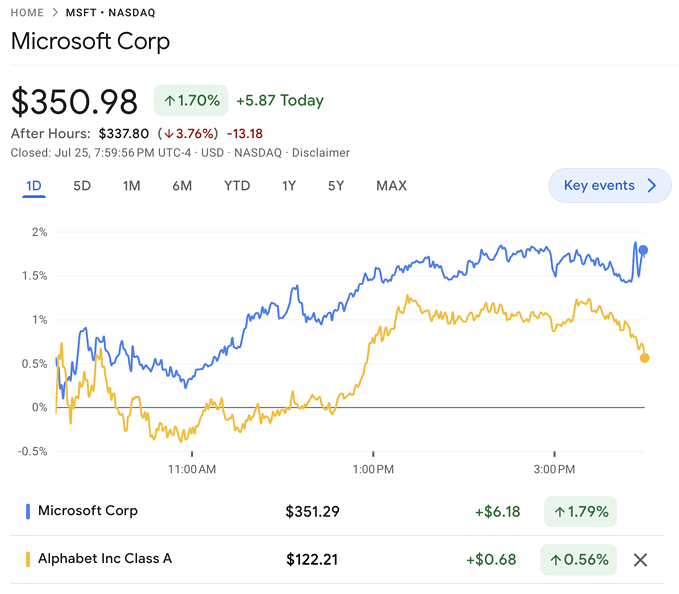The image size is (679, 594).
Task: Open the Key events button
Action: click(x=599, y=185)
